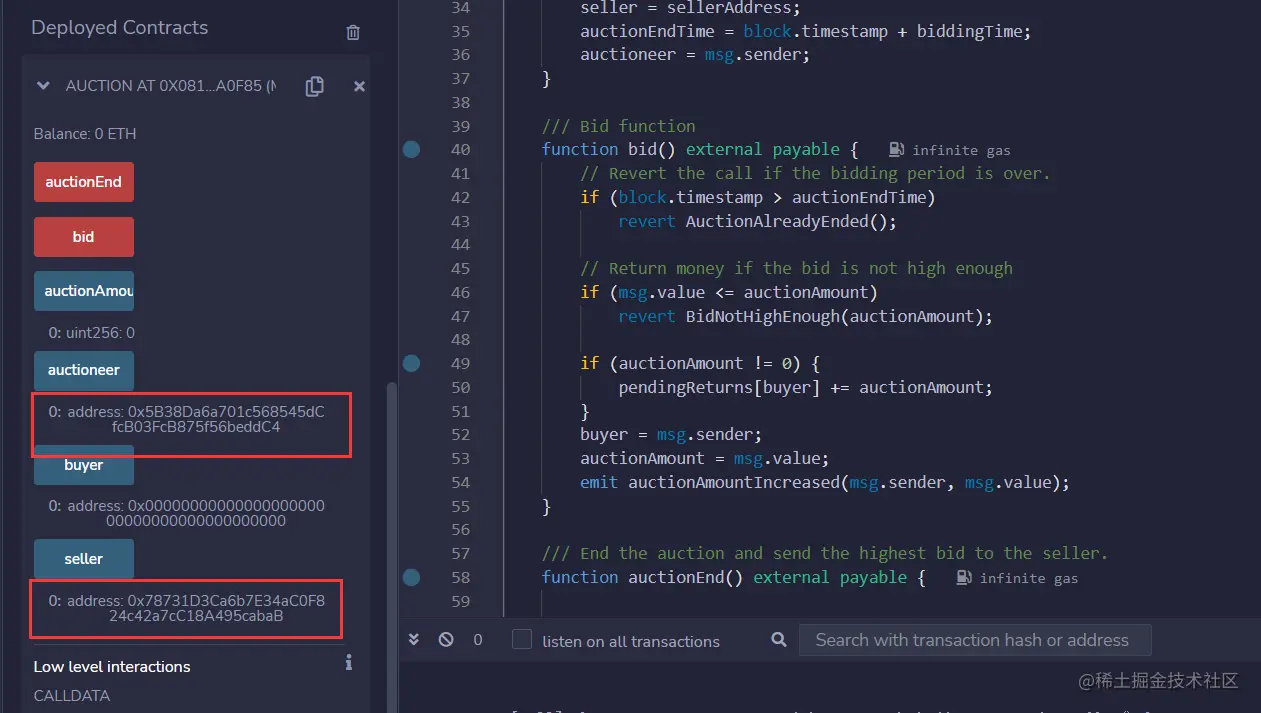Execute the auctionEnd function button
1261x713 pixels.
[x=83, y=182]
